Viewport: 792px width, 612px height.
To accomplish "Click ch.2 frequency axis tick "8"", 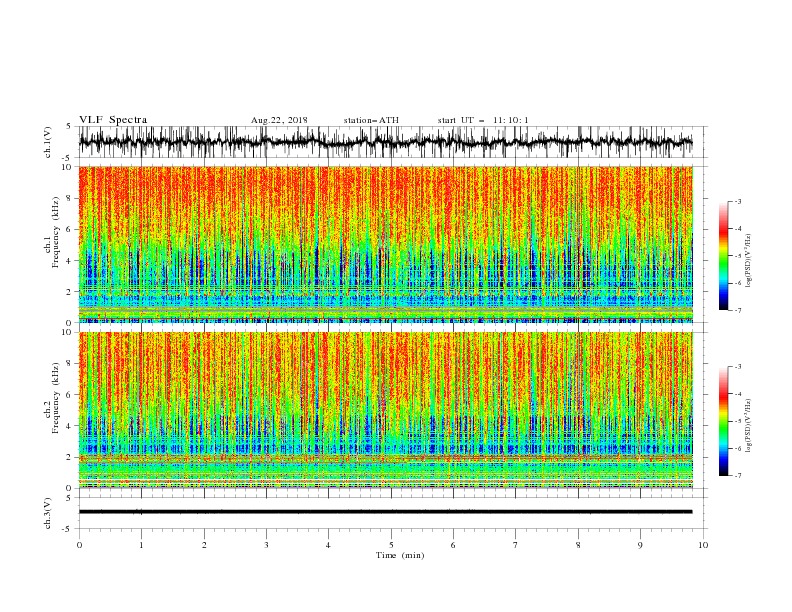I will click(70, 364).
